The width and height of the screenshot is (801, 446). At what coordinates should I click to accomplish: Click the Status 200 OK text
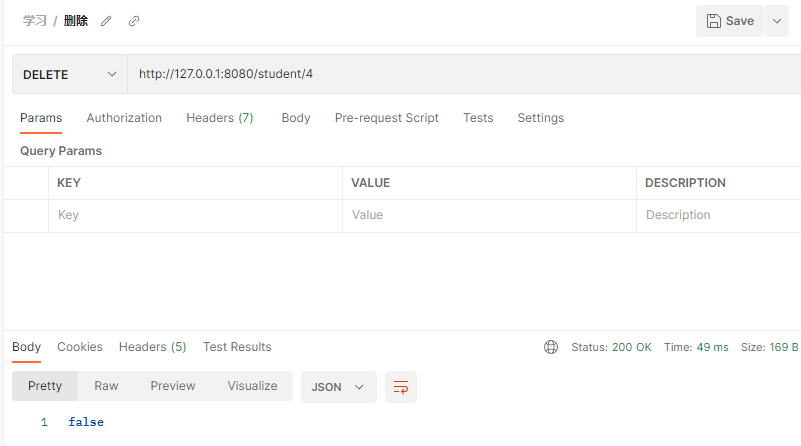tap(611, 347)
